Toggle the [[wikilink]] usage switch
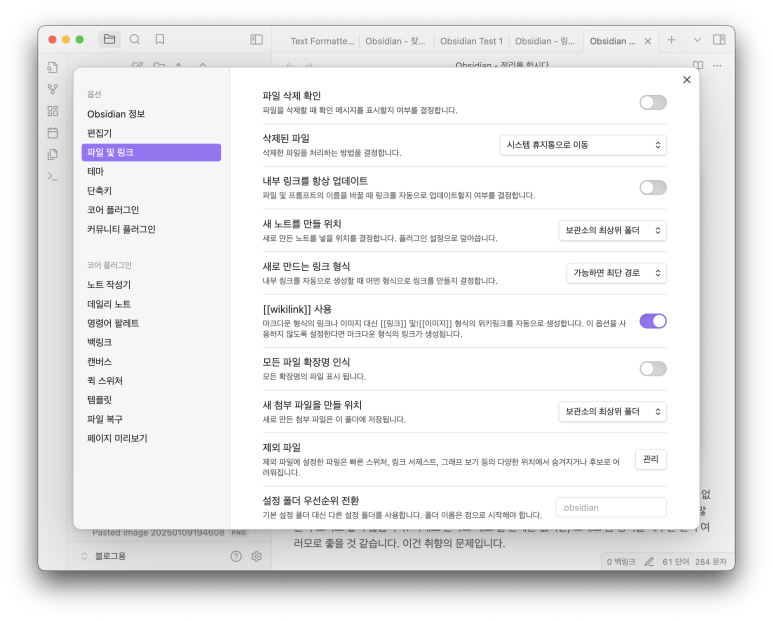 pos(653,321)
